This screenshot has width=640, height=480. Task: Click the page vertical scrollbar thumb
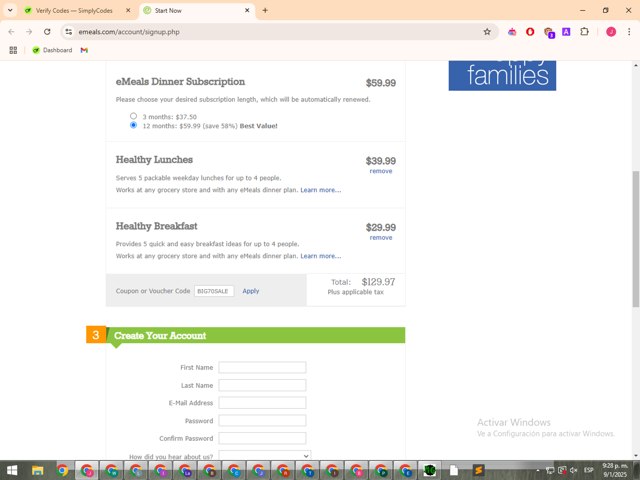tap(636, 239)
